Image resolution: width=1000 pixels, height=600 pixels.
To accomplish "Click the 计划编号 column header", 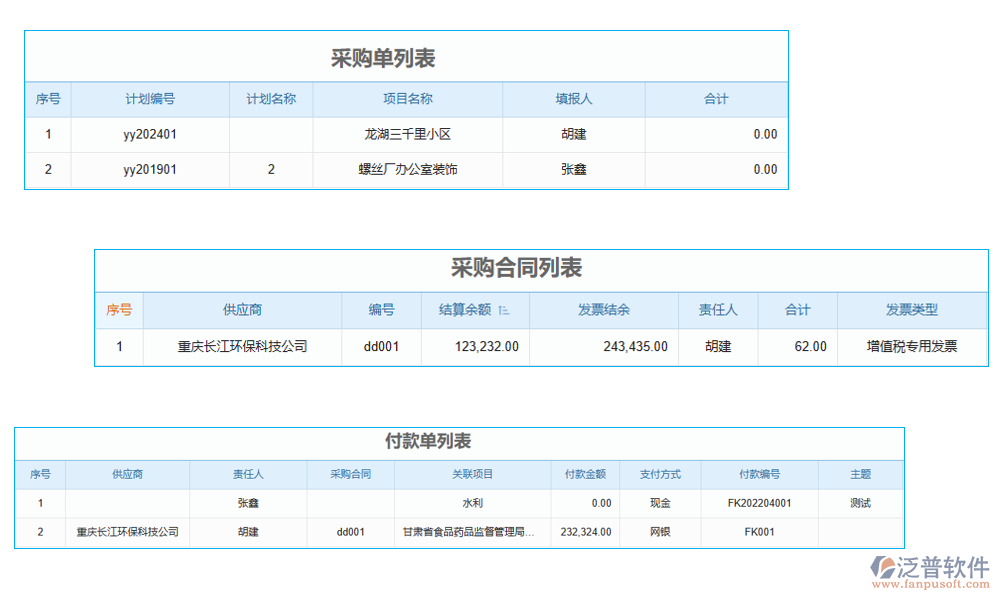I will pos(150,99).
